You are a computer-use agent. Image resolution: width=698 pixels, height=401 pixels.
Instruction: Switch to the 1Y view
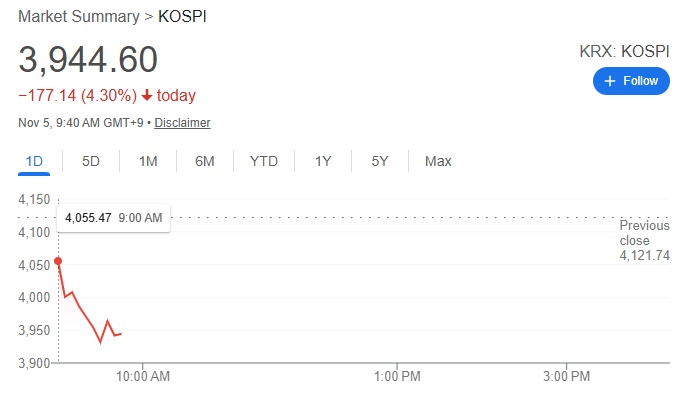pyautogui.click(x=323, y=161)
